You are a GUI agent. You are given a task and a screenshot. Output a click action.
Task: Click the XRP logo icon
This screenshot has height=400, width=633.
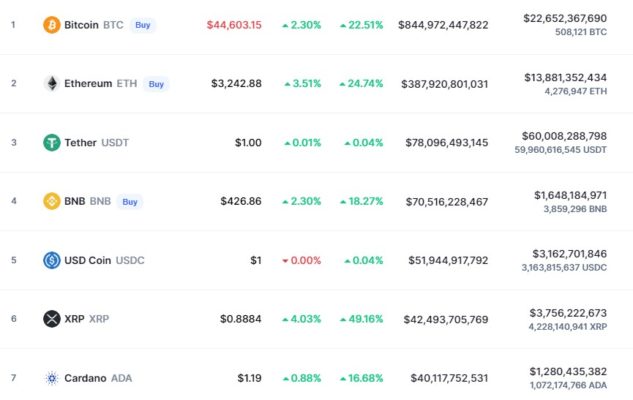(52, 319)
